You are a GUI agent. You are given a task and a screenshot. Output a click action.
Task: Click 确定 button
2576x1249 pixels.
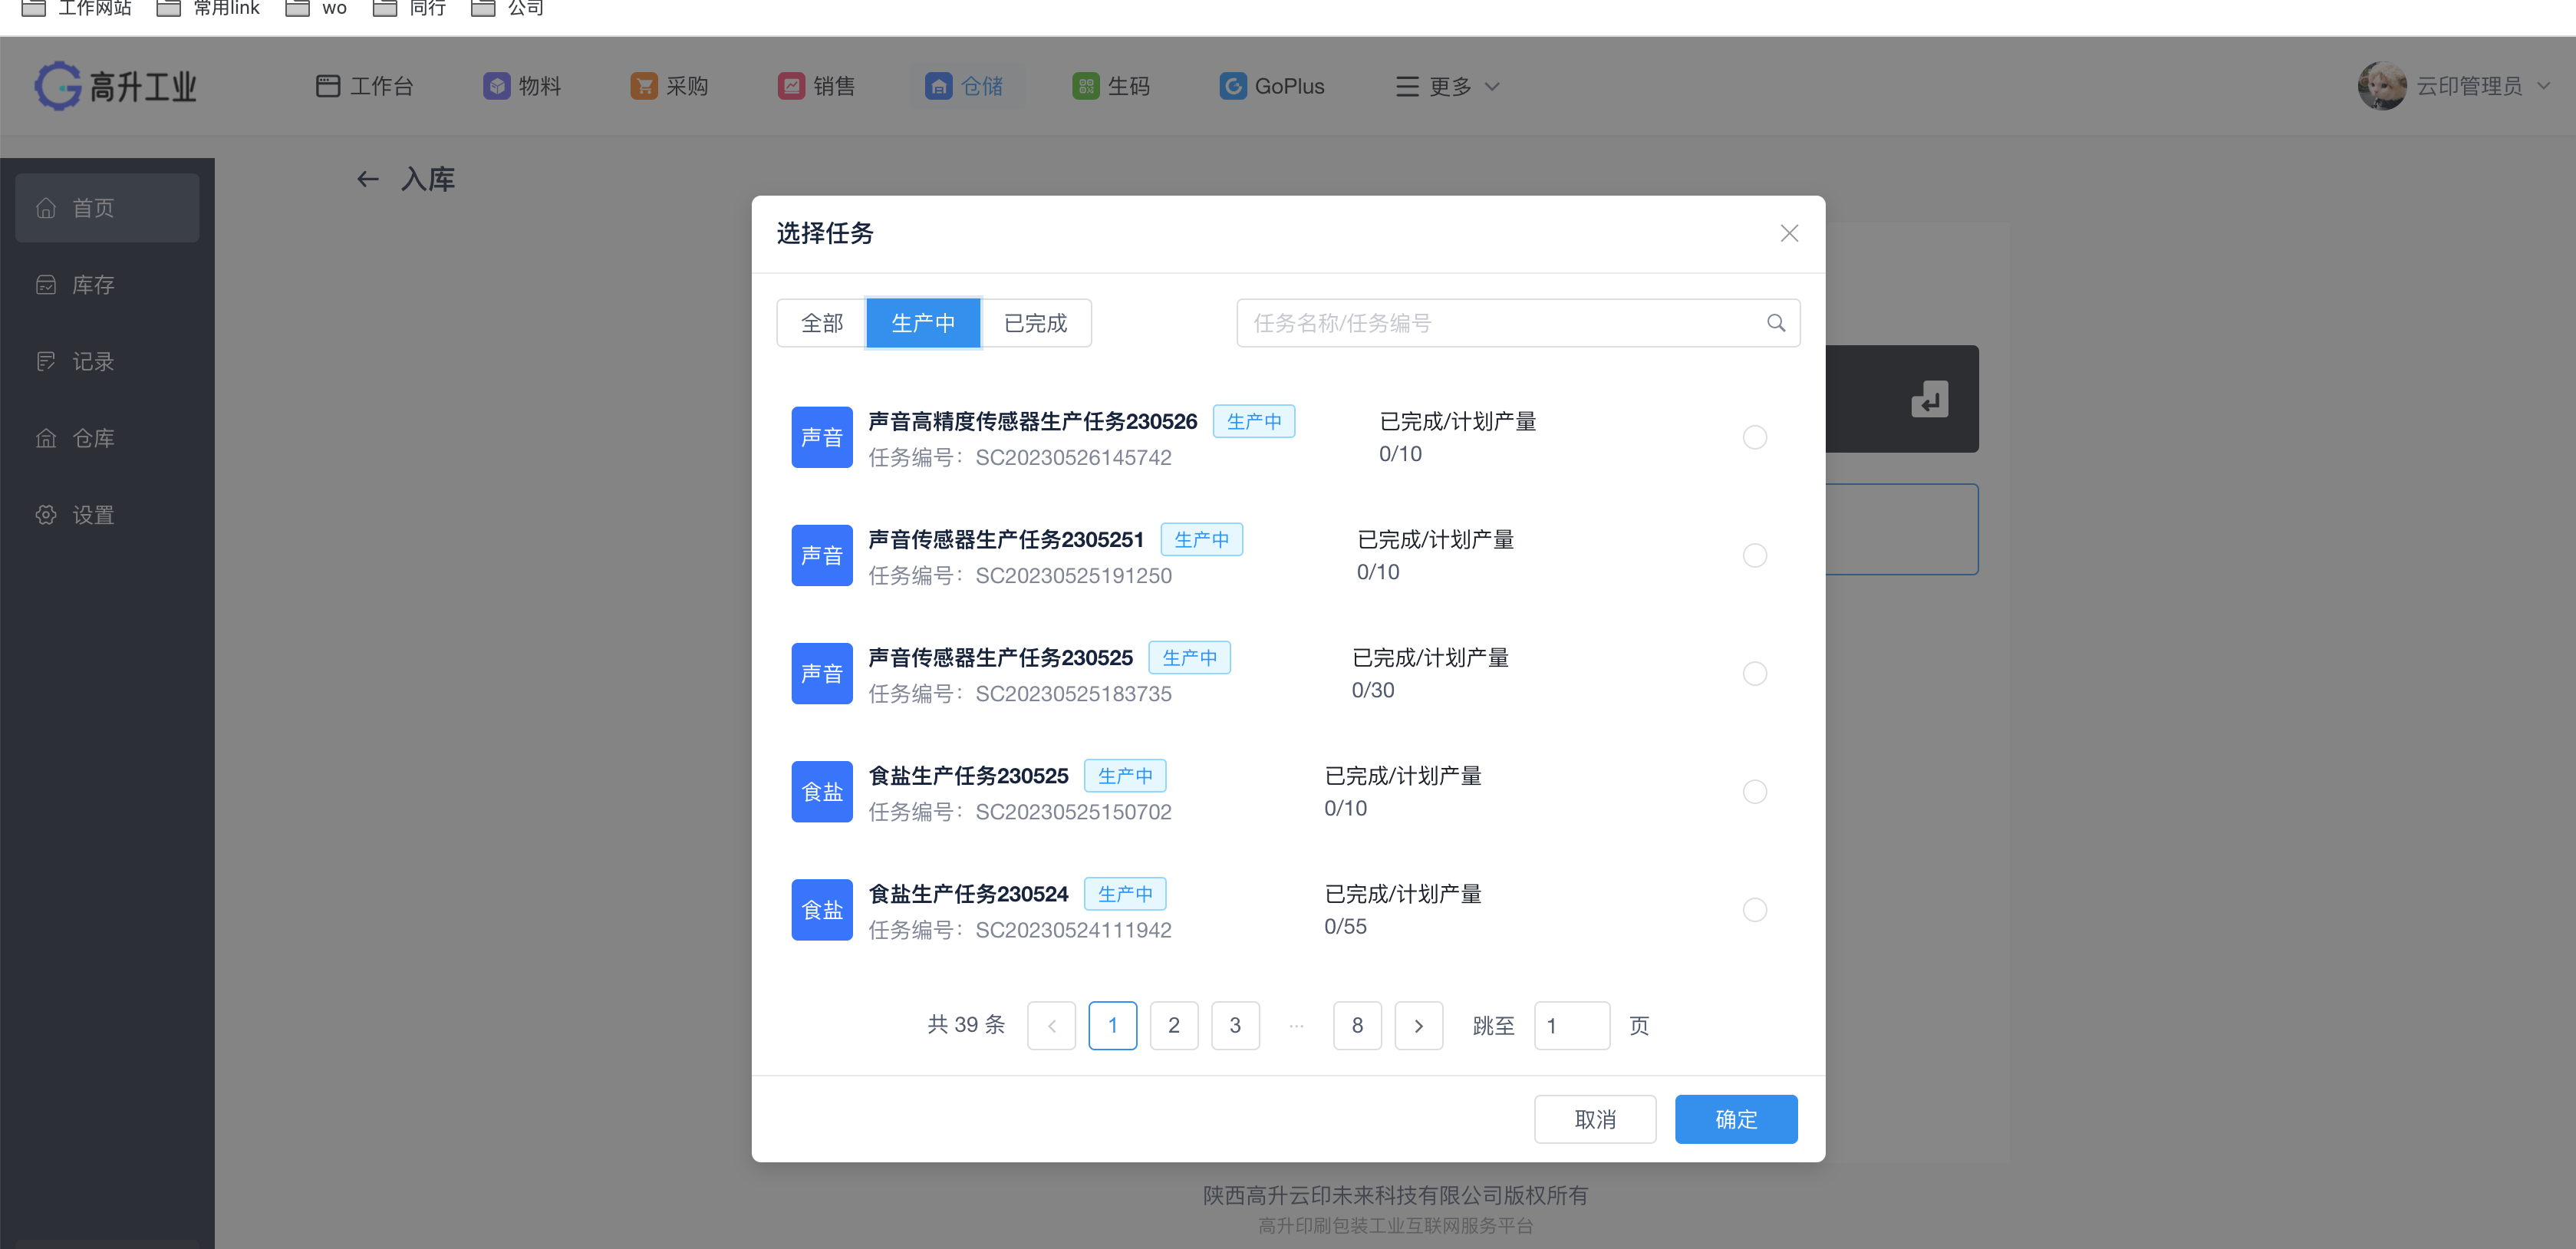click(1736, 1119)
